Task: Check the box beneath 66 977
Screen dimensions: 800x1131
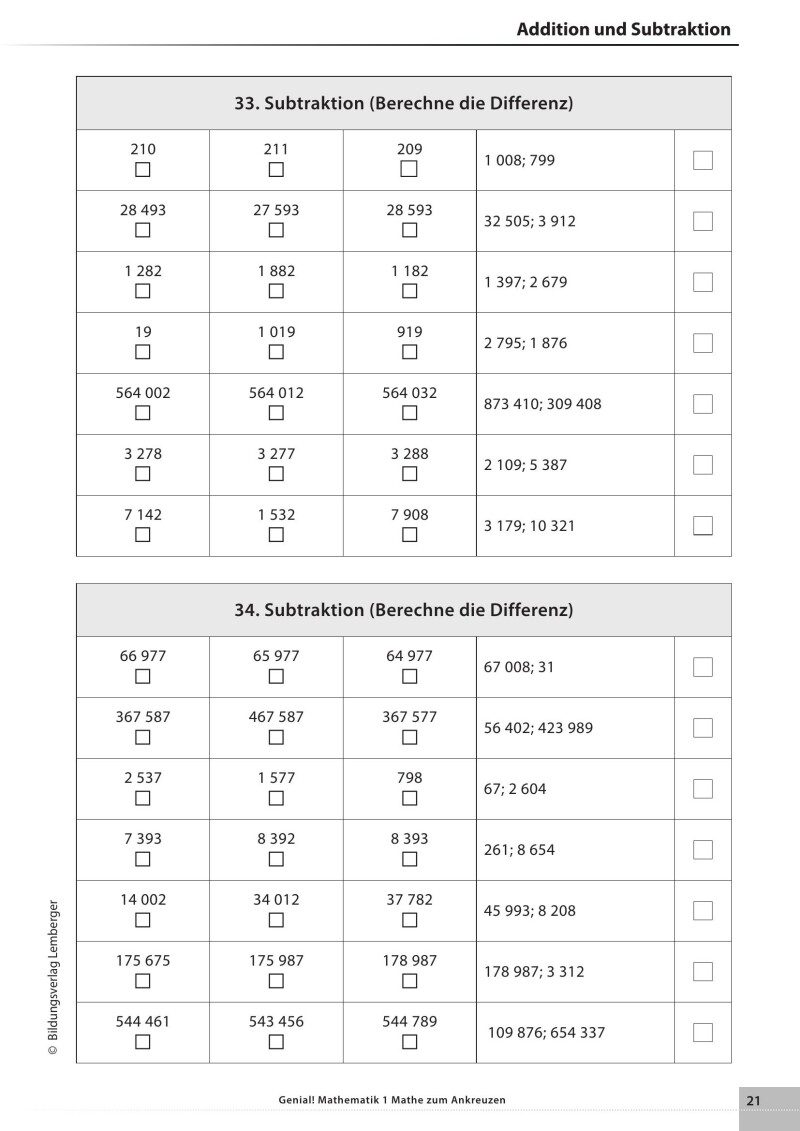Action: click(143, 676)
